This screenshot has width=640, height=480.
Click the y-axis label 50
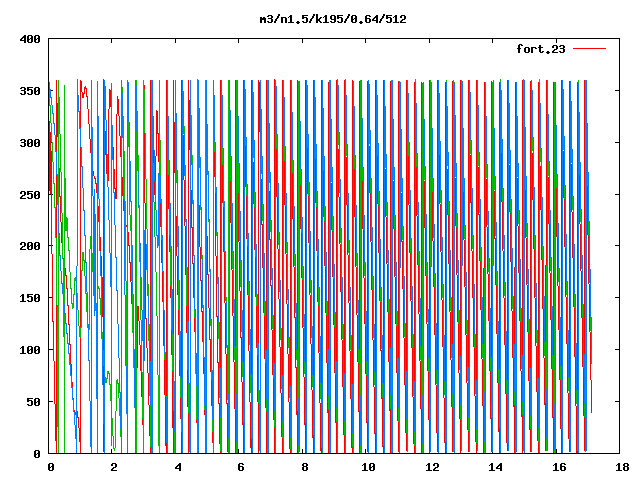(33, 402)
